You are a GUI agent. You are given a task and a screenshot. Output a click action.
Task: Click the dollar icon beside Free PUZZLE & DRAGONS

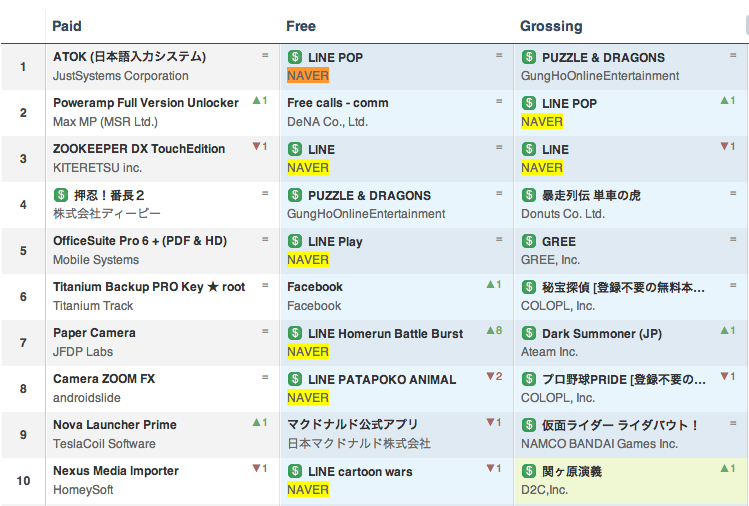(x=295, y=195)
